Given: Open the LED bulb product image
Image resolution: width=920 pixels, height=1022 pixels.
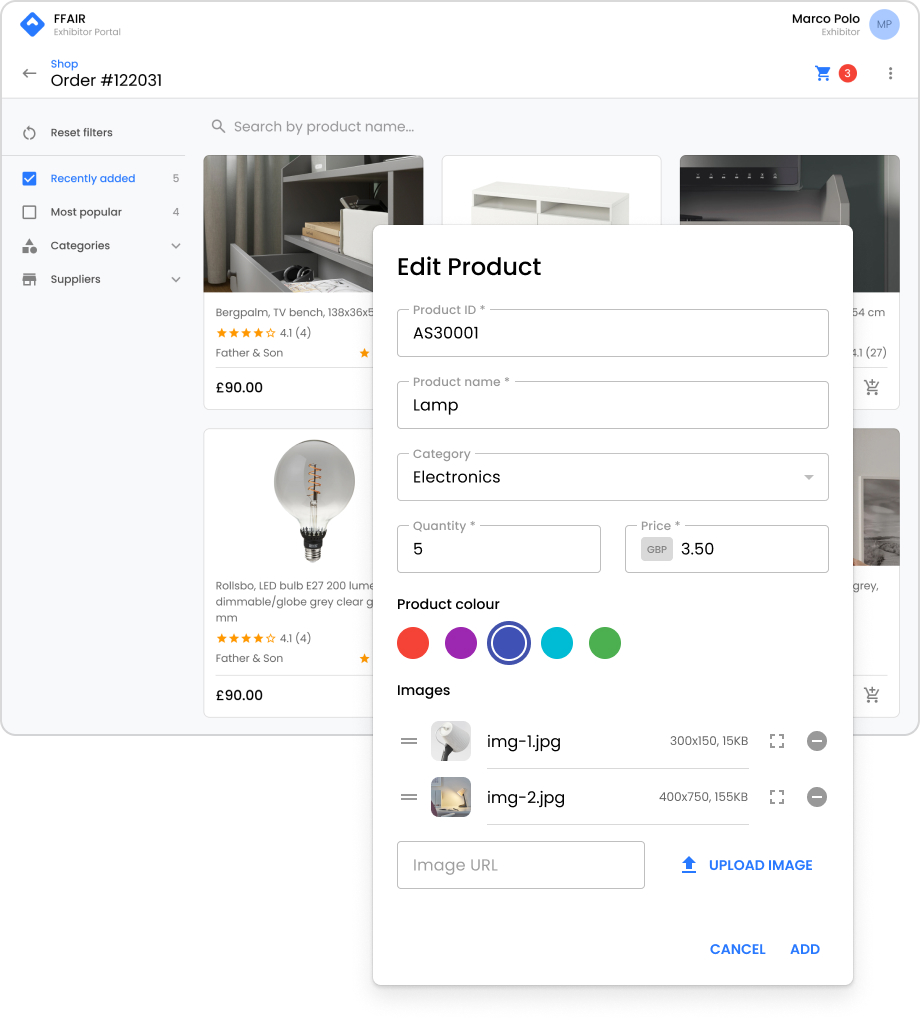Looking at the screenshot, I should [x=315, y=501].
